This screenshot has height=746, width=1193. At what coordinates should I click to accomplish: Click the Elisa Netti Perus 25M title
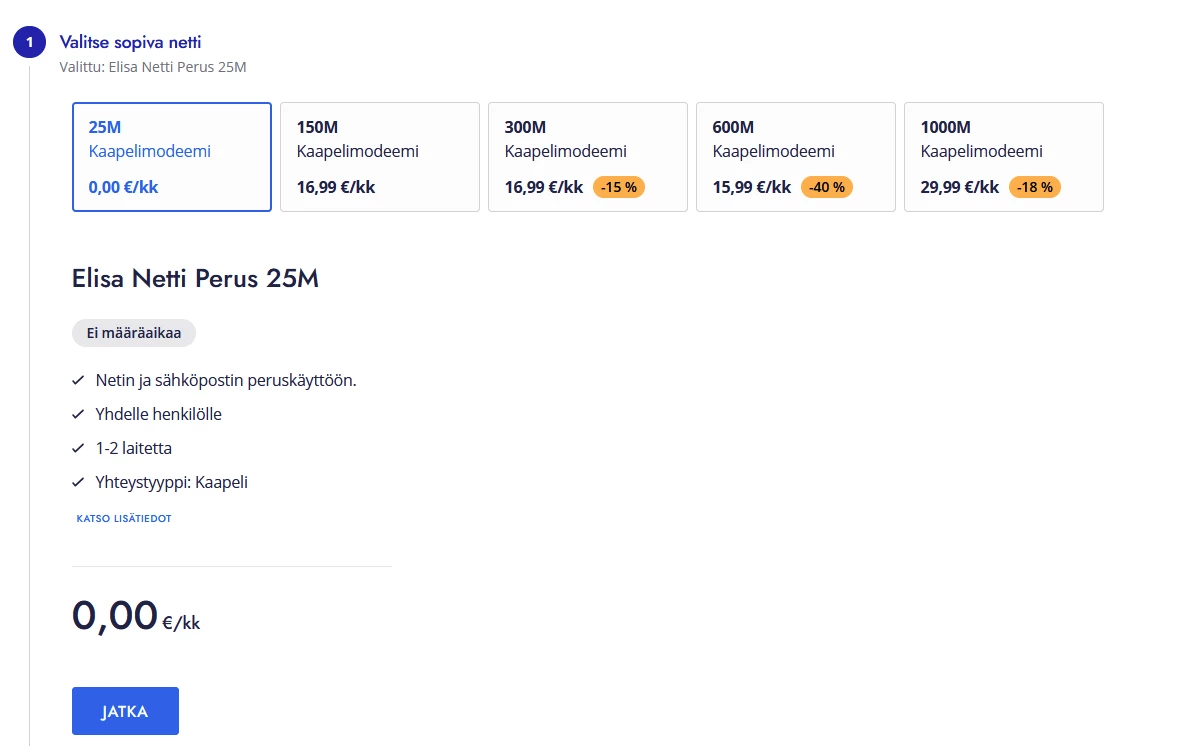(x=196, y=279)
